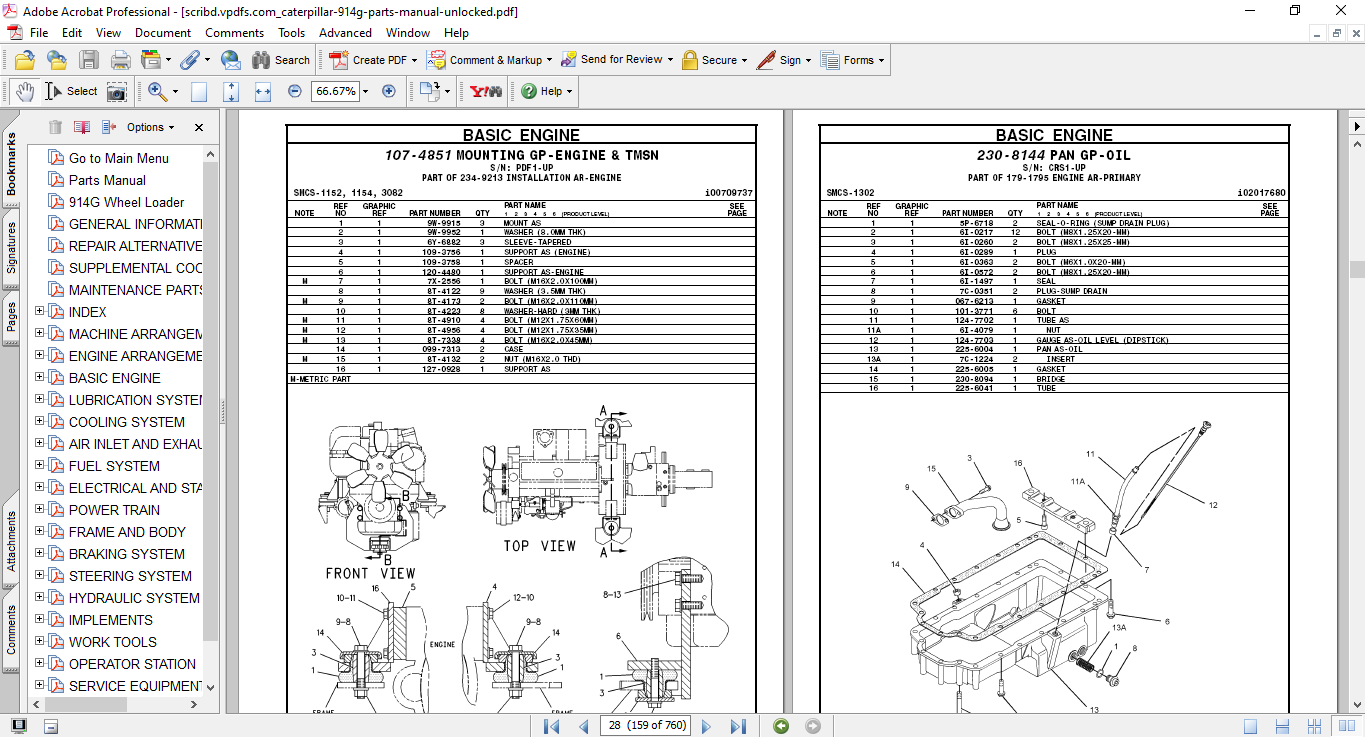Click the Search button with binoculars
The height and width of the screenshot is (737, 1365).
[x=281, y=60]
